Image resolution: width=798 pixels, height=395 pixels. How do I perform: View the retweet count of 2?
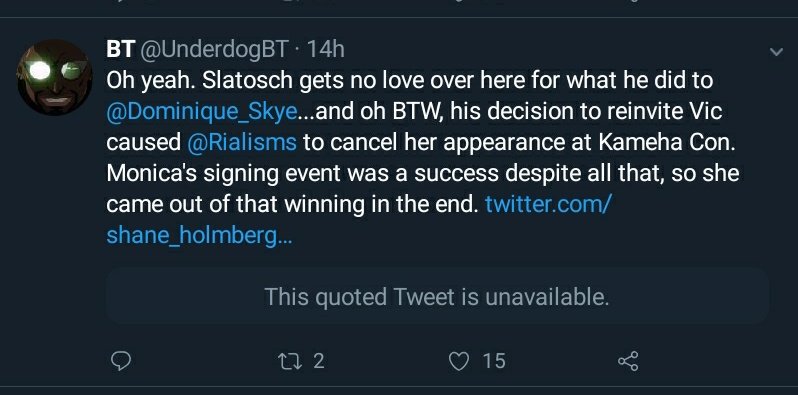click(x=319, y=361)
